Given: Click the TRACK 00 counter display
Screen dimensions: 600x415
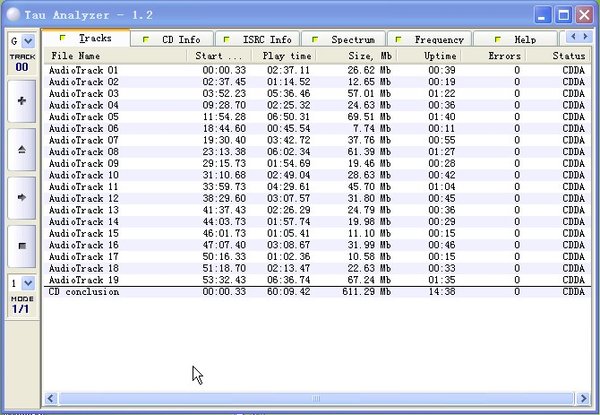Looking at the screenshot, I should (22, 63).
